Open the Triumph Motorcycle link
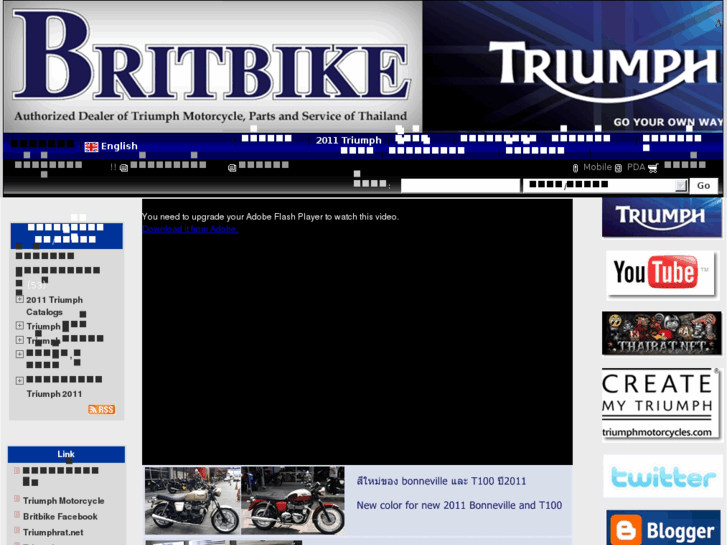Viewport: 727px width, 545px height. 64,501
